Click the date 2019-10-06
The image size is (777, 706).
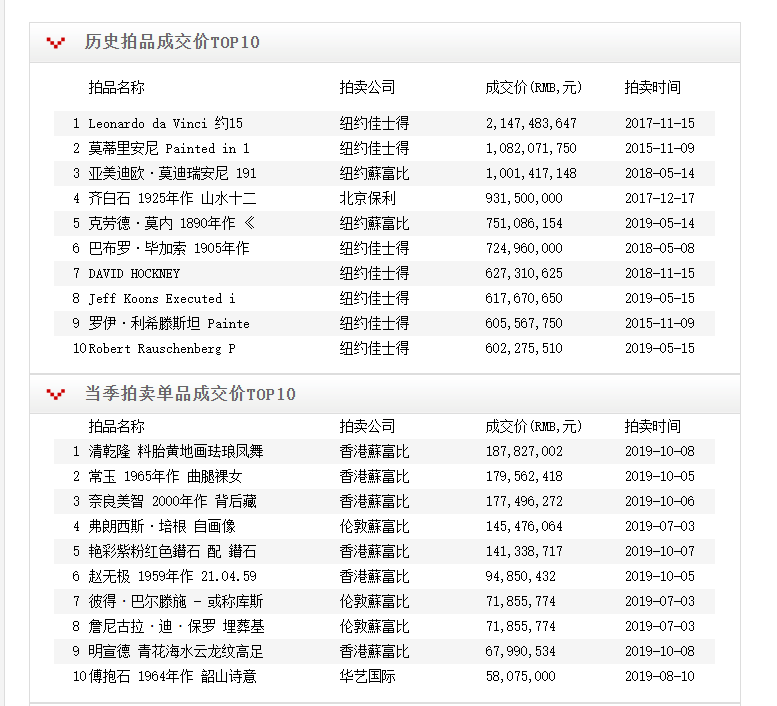[x=660, y=501]
